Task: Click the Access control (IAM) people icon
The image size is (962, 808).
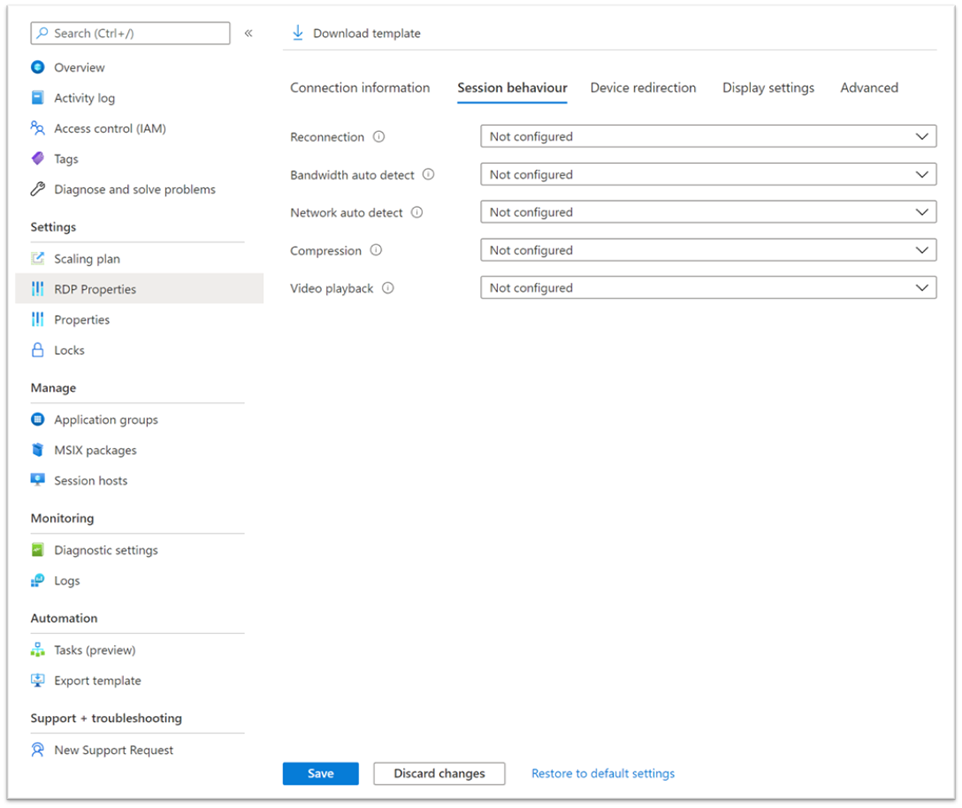Action: pyautogui.click(x=37, y=128)
